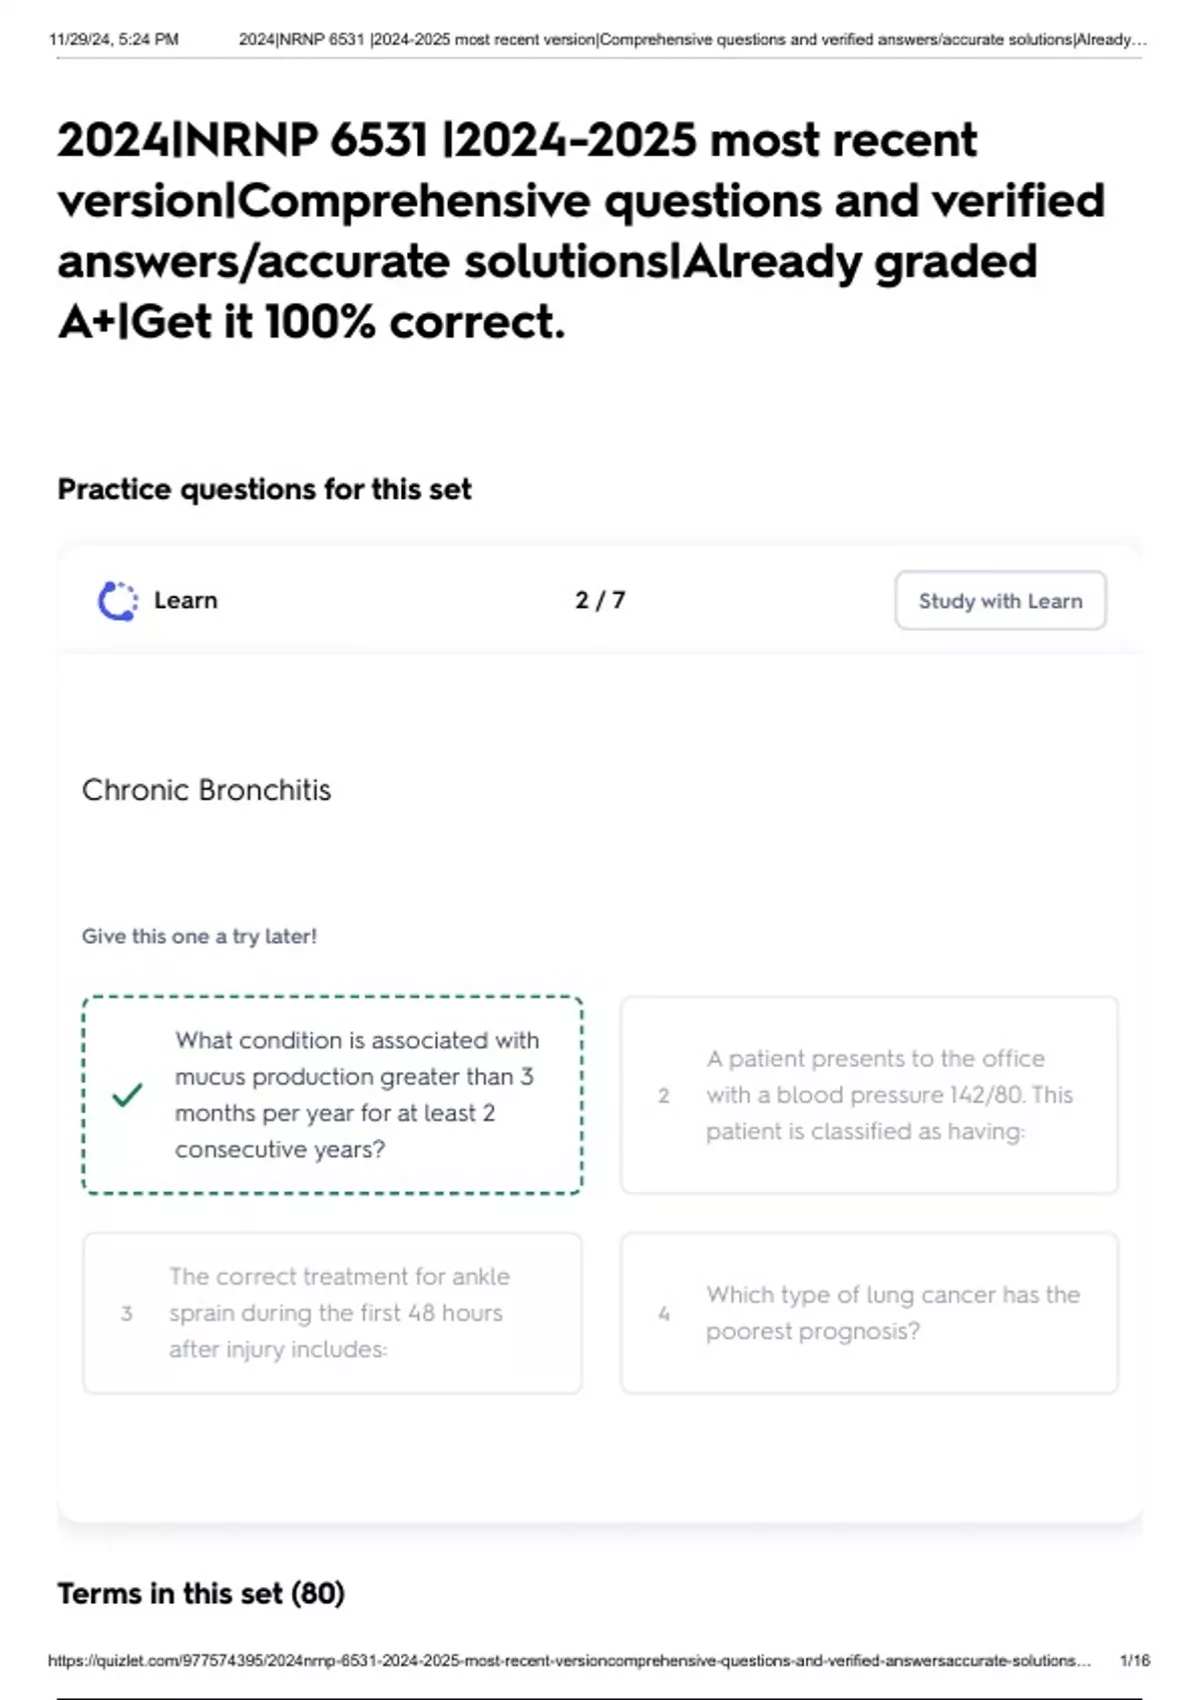This screenshot has height=1700, width=1200.
Task: Select the lung cancer prognosis answer text
Action: 892,1313
